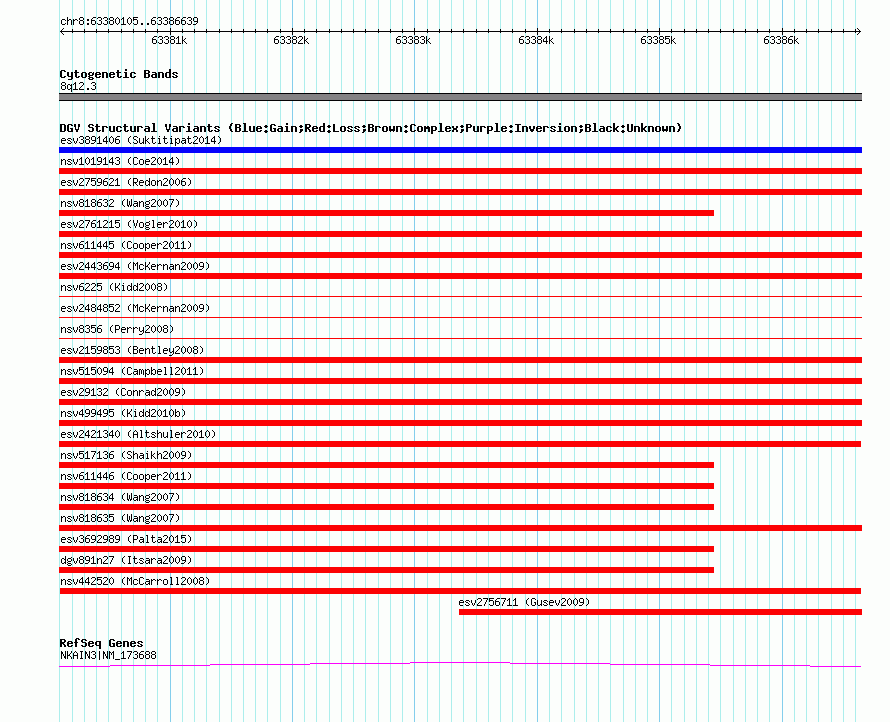Screen dimensions: 890x722
Task: Click the red bar under nsv818632
Action: coord(387,213)
